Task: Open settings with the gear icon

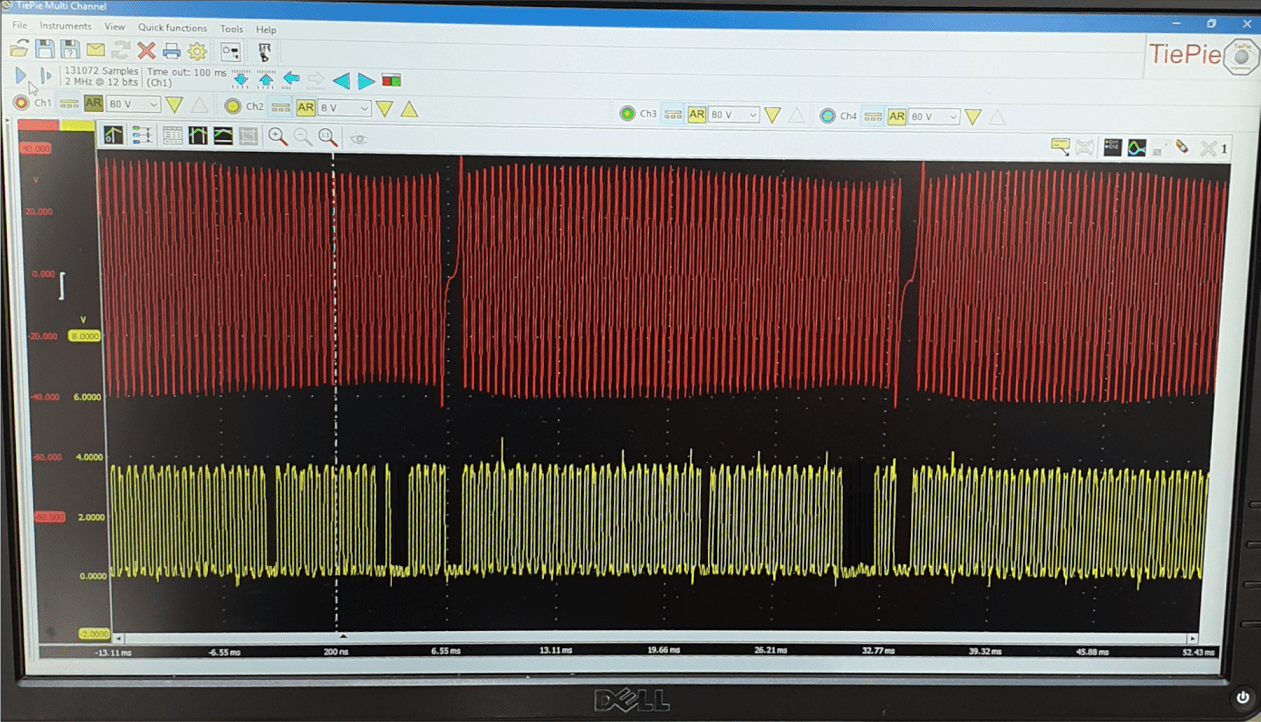Action: (x=197, y=51)
